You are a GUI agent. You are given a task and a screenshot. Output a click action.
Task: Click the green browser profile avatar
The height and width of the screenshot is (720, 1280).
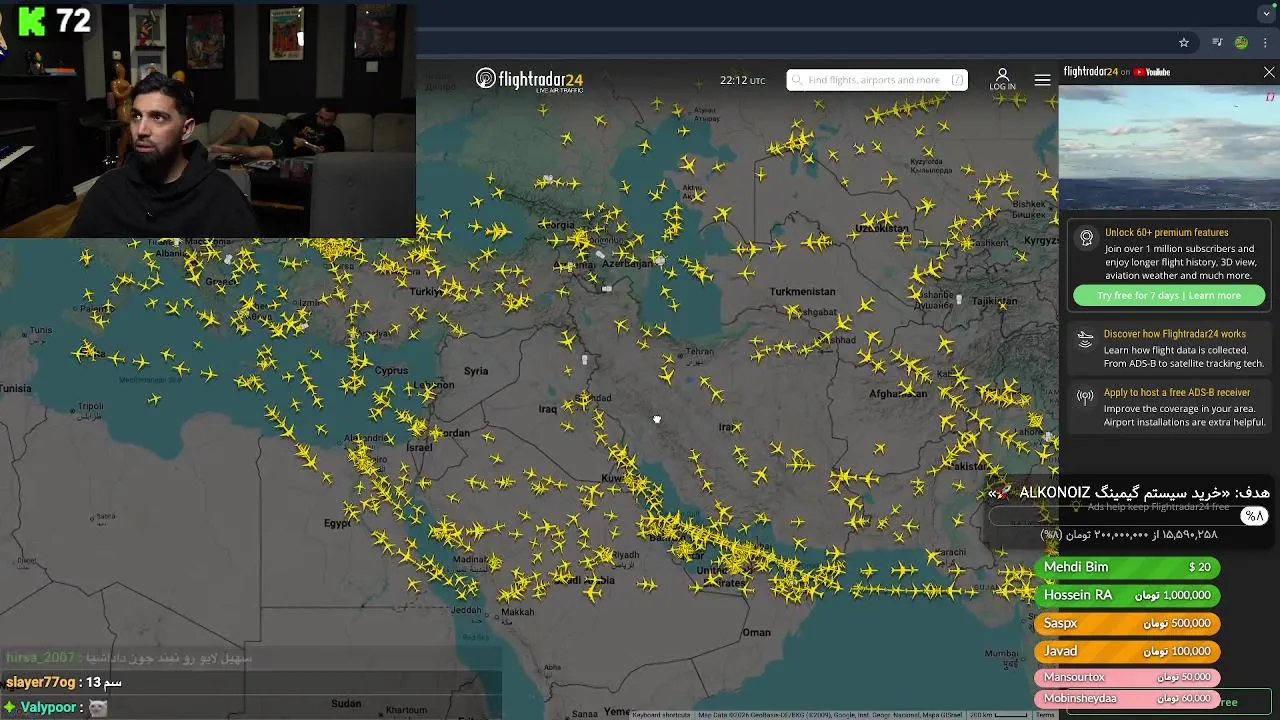coord(1241,43)
